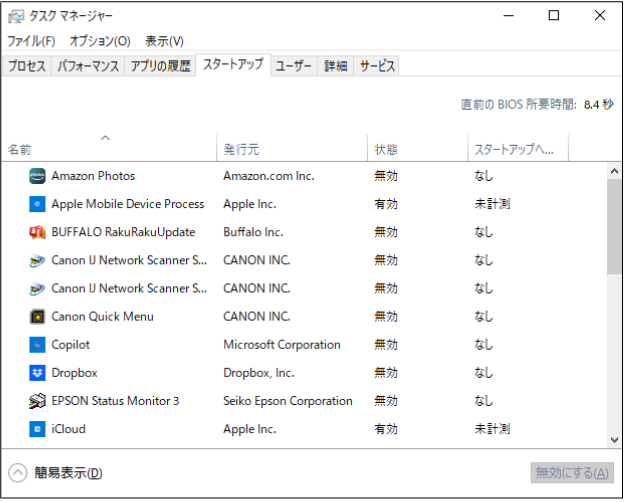
Task: Open the ファイル(F) menu
Action: pyautogui.click(x=31, y=41)
